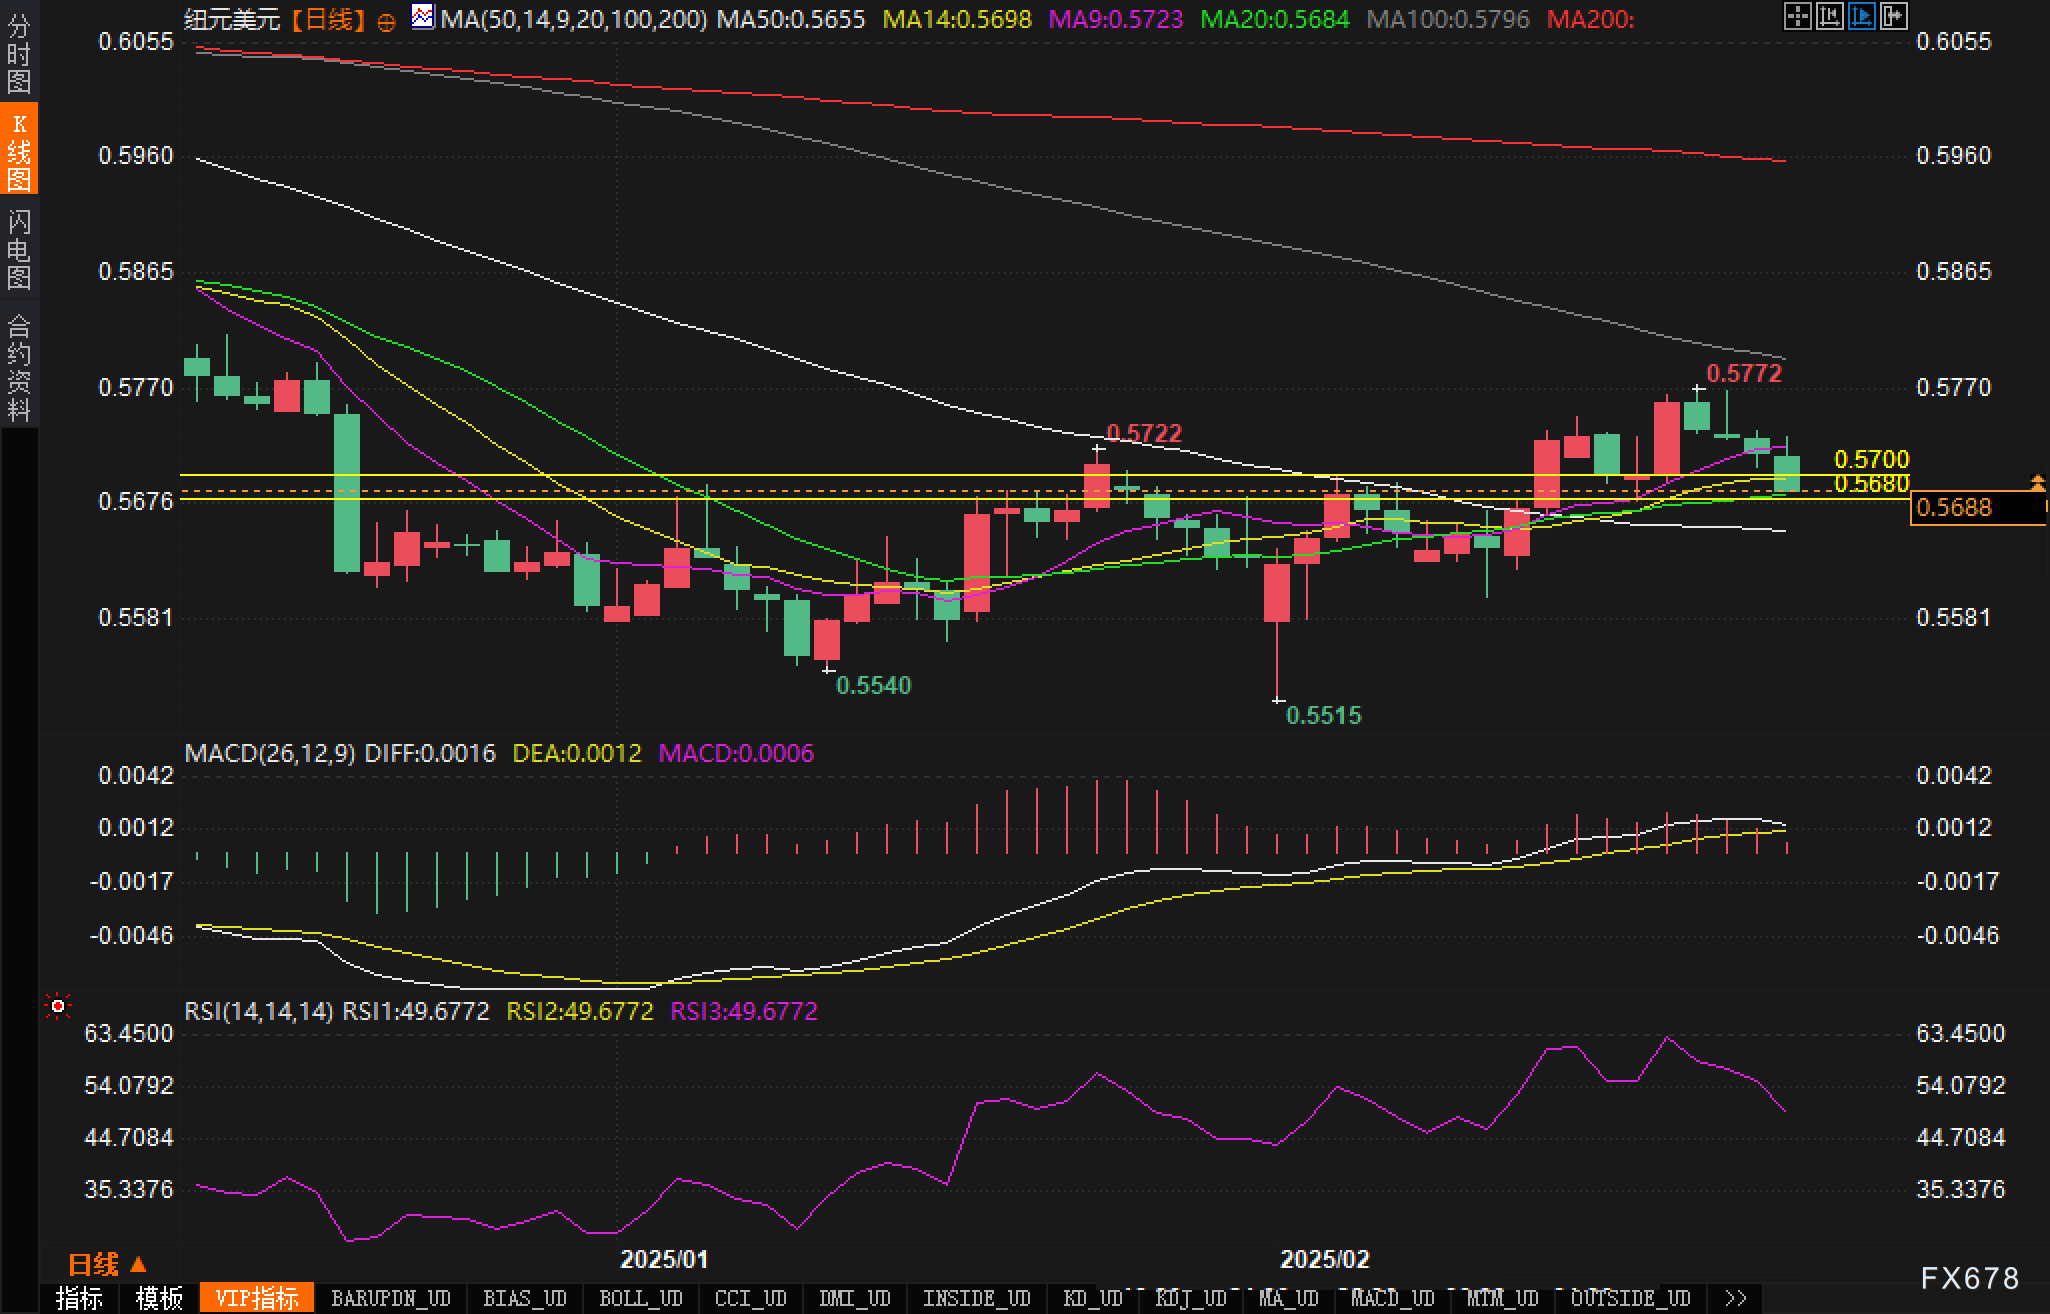2050x1314 pixels.
Task: Open the 日线 timeframe selector arrow
Action: coord(136,1264)
